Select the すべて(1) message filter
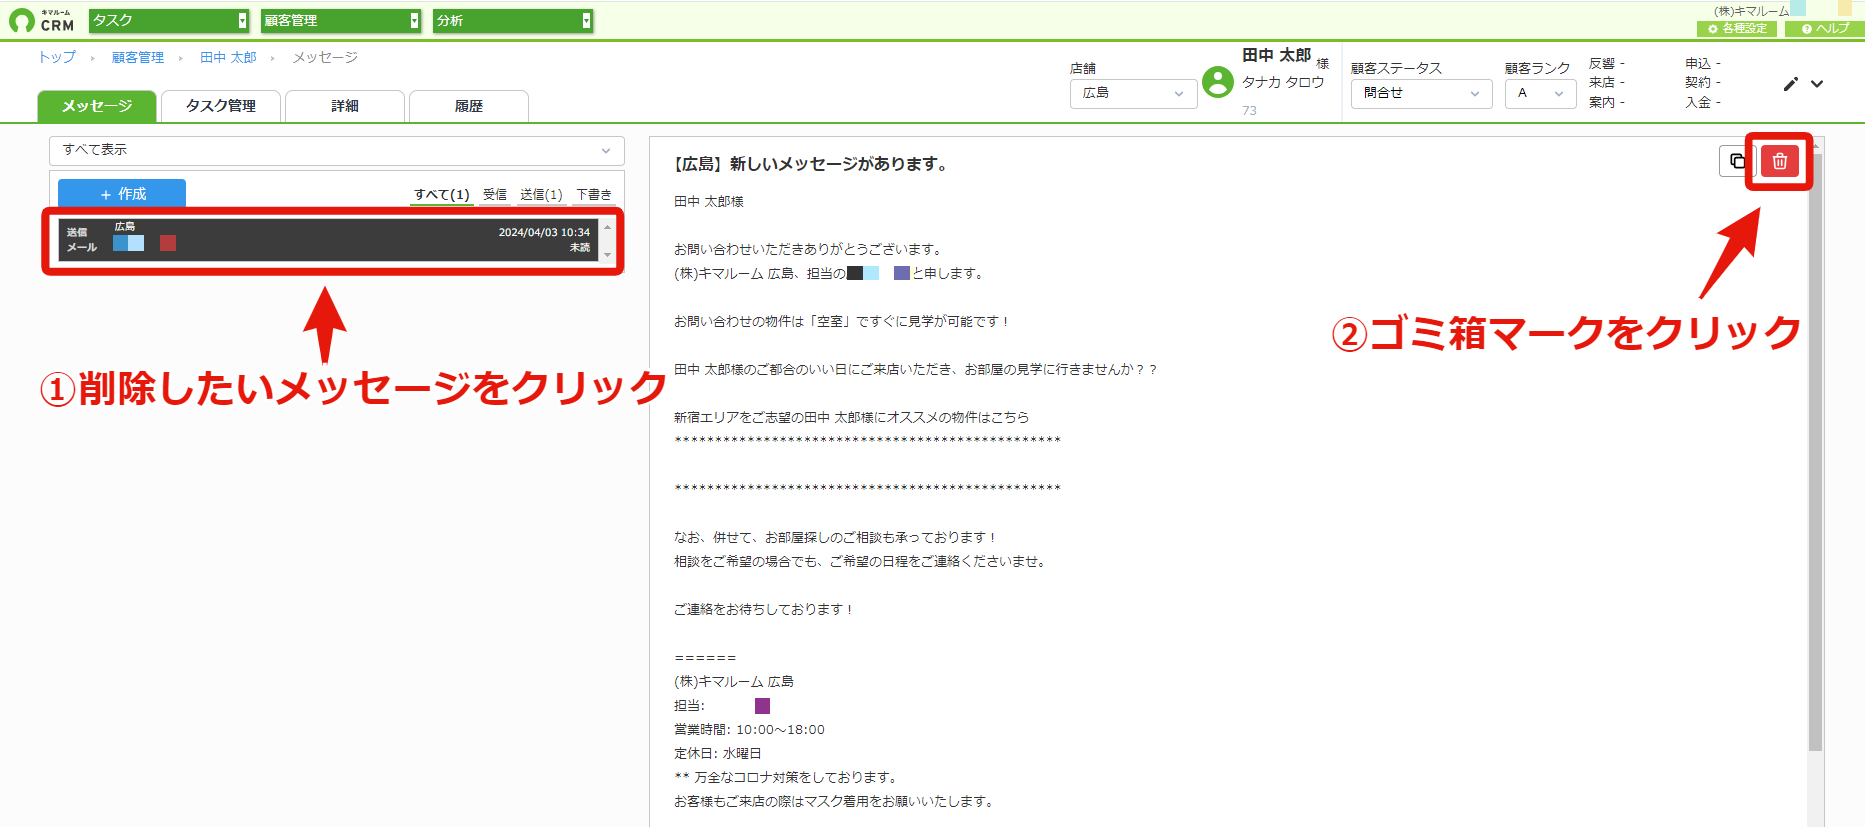 (442, 195)
